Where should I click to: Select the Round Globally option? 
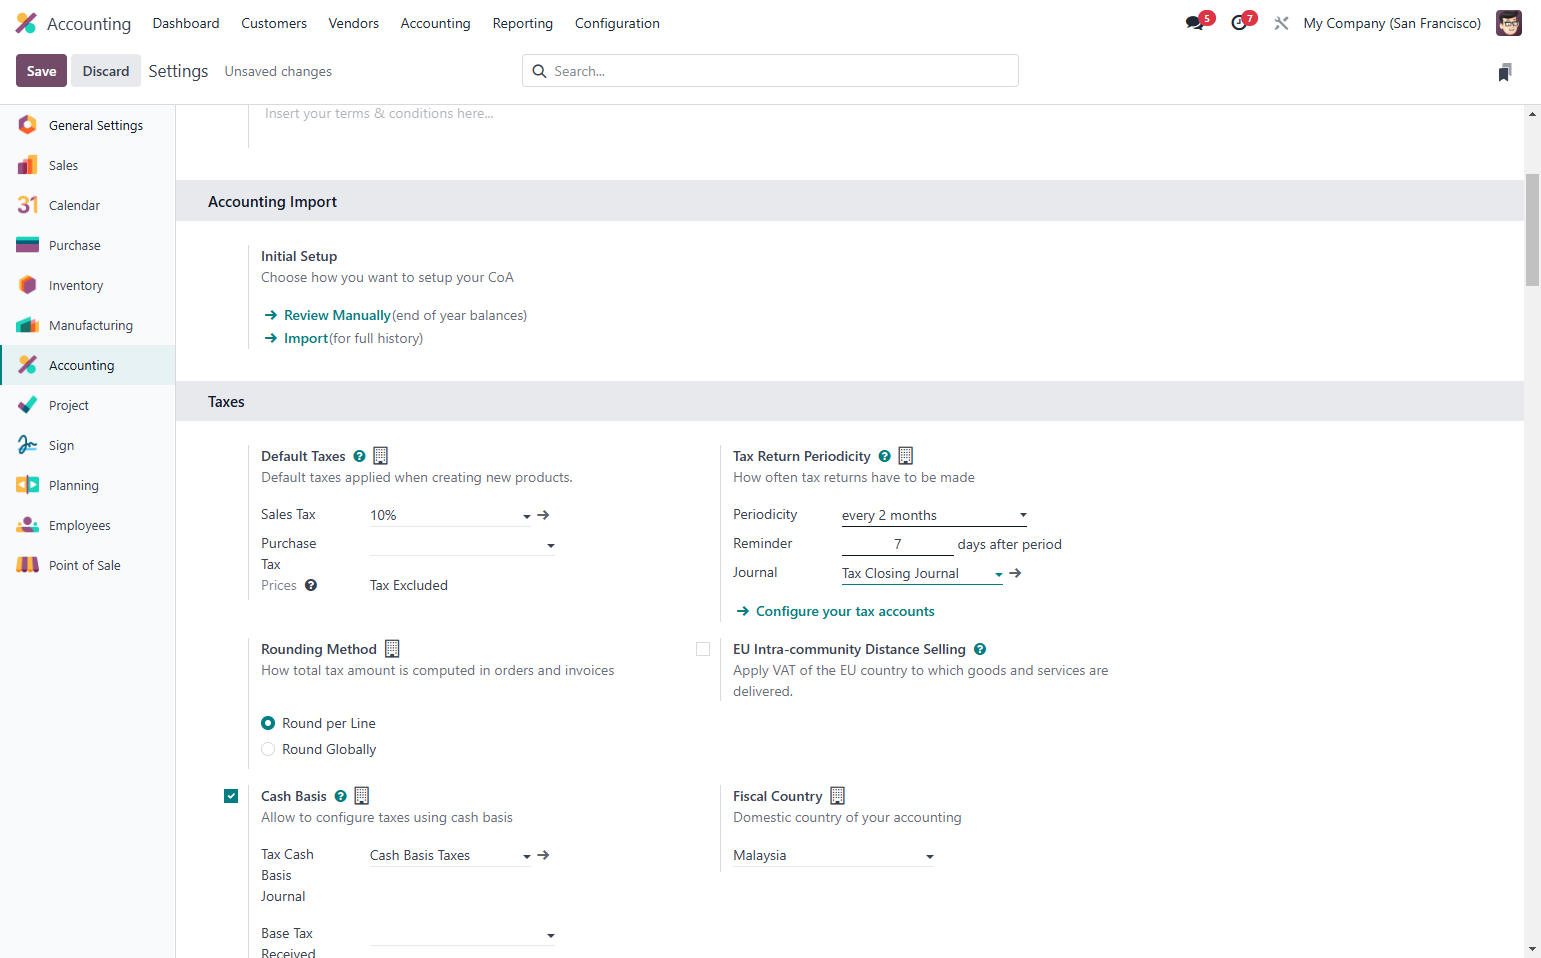tap(268, 749)
